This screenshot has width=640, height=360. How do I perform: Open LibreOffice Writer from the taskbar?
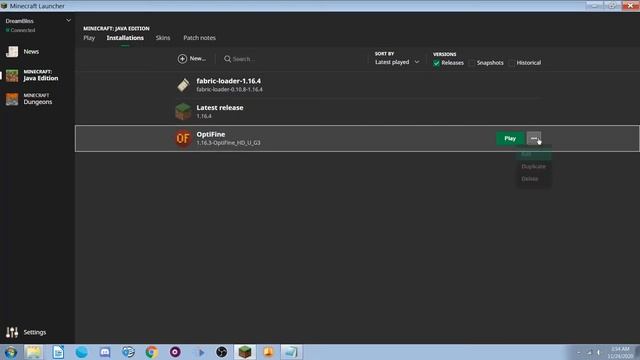(58, 352)
